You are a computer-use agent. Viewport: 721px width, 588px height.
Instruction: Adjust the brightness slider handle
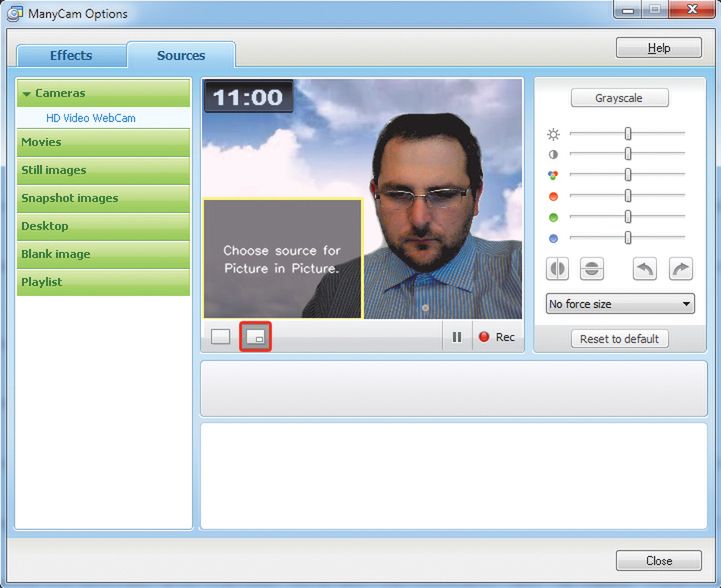point(628,133)
